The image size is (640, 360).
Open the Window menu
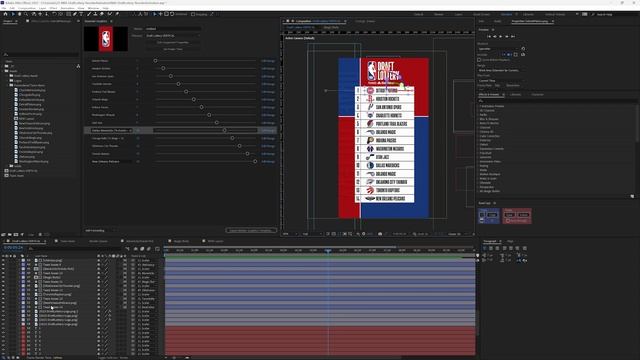[93, 8]
